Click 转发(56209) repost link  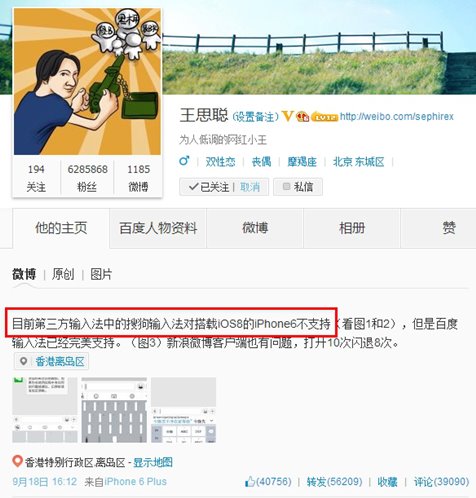click(x=334, y=482)
